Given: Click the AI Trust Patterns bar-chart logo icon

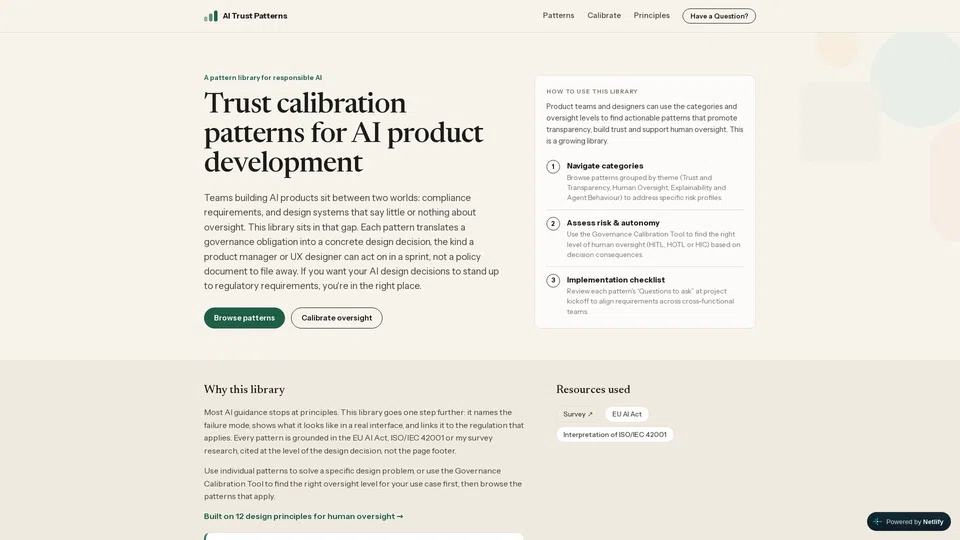Looking at the screenshot, I should (x=211, y=16).
